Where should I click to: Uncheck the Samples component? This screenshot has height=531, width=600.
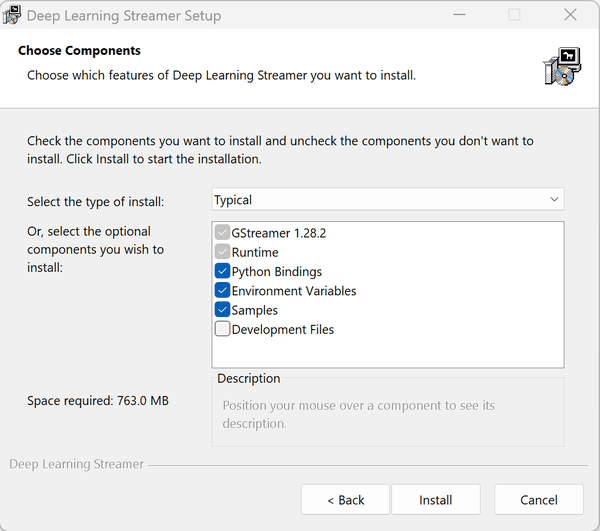(x=222, y=309)
